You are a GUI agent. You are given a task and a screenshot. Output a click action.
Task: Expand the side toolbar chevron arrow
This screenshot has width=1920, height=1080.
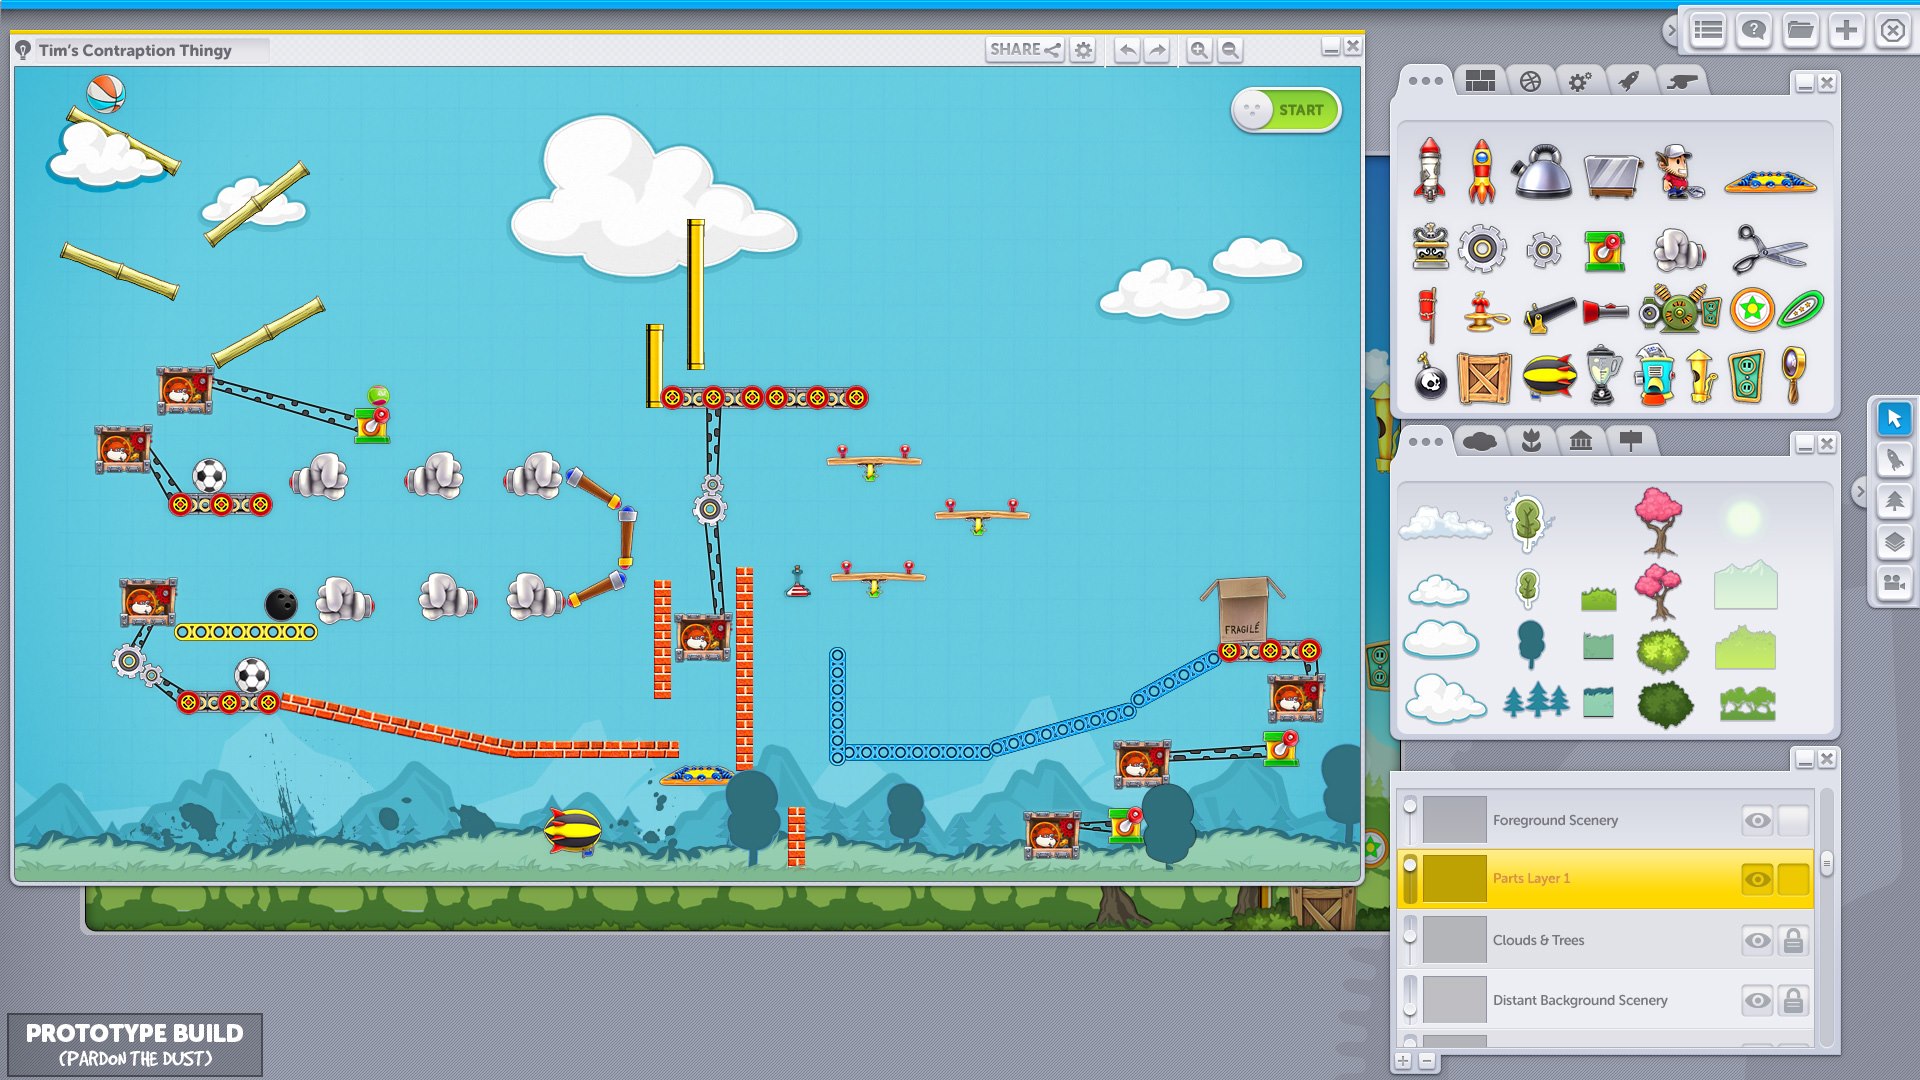[x=1859, y=491]
